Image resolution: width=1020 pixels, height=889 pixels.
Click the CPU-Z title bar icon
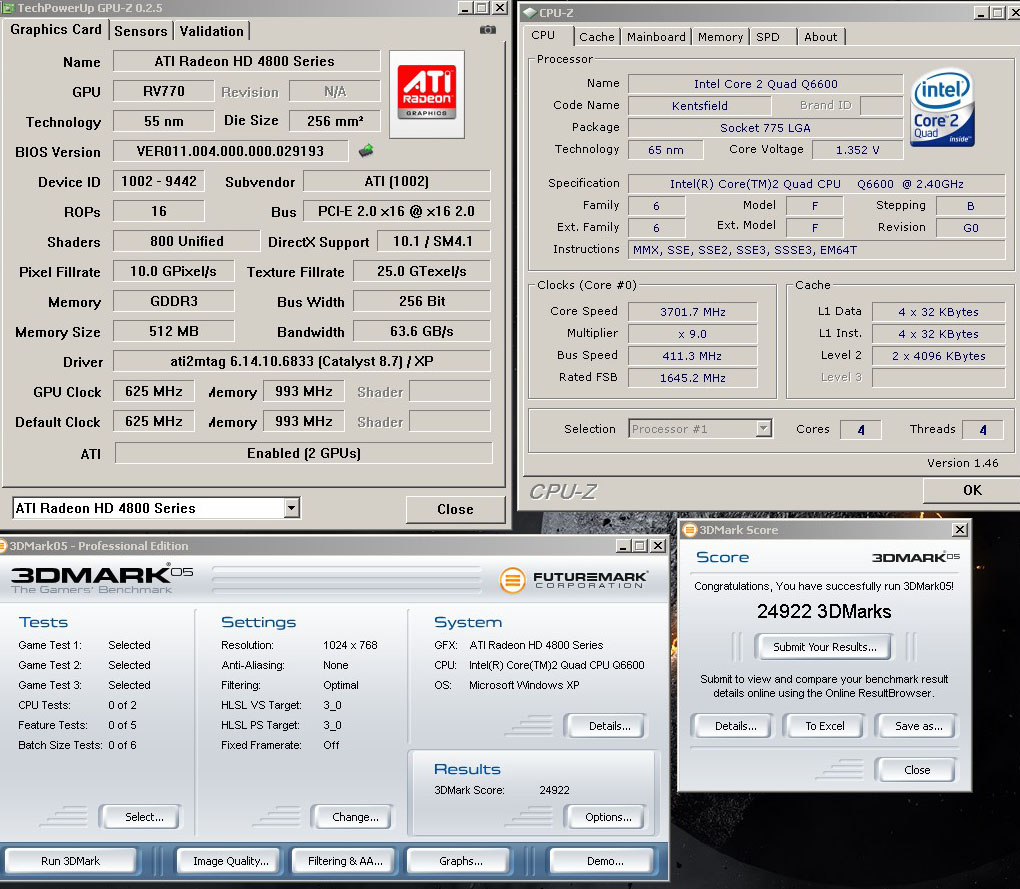[529, 12]
